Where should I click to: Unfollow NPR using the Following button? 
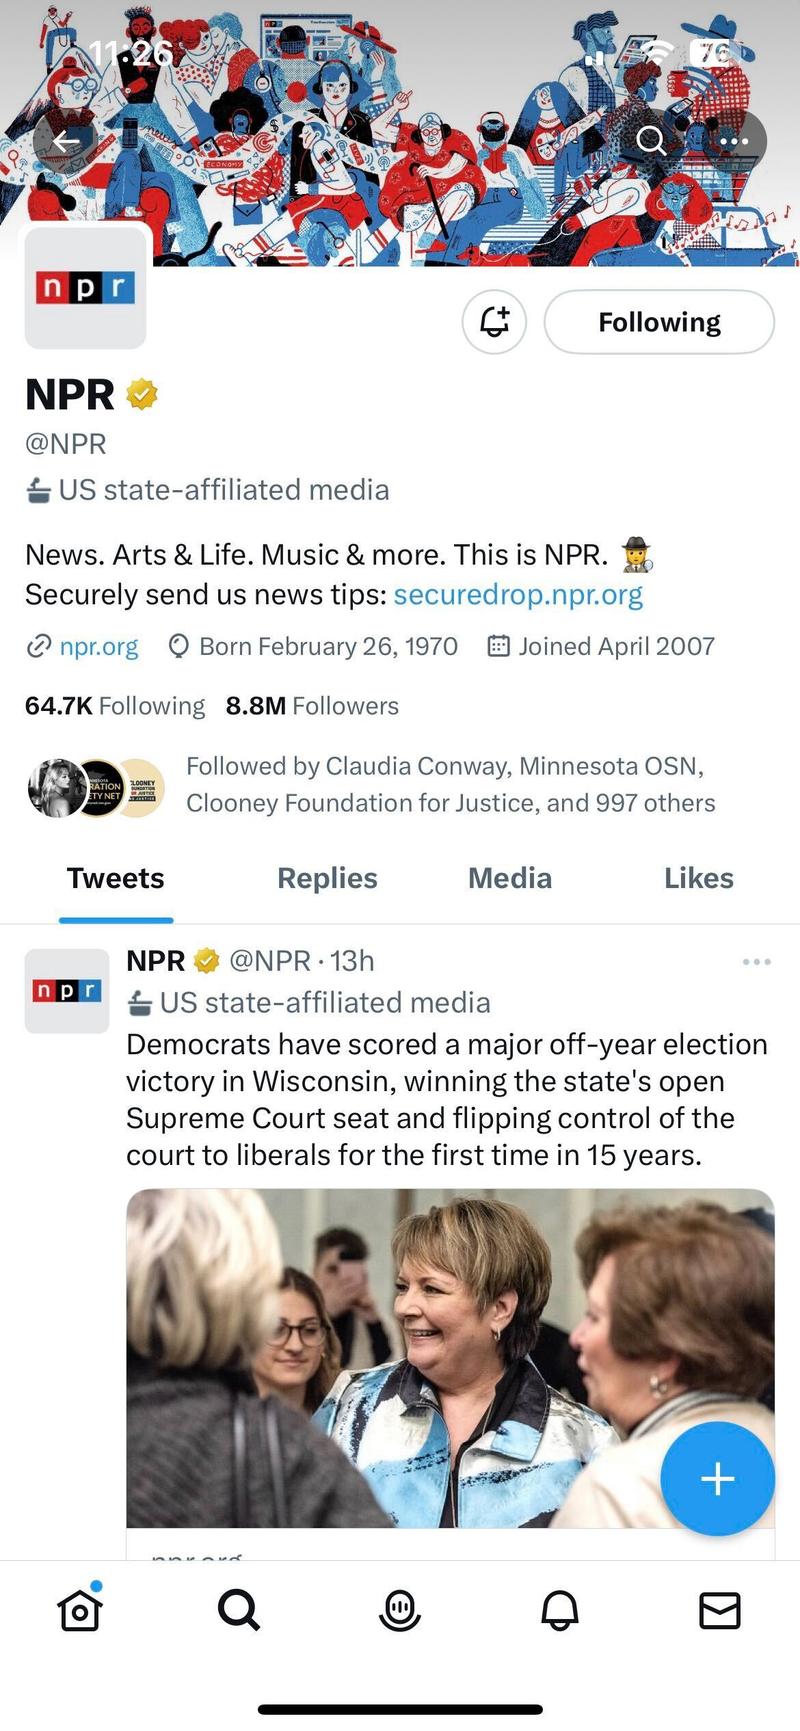(659, 322)
